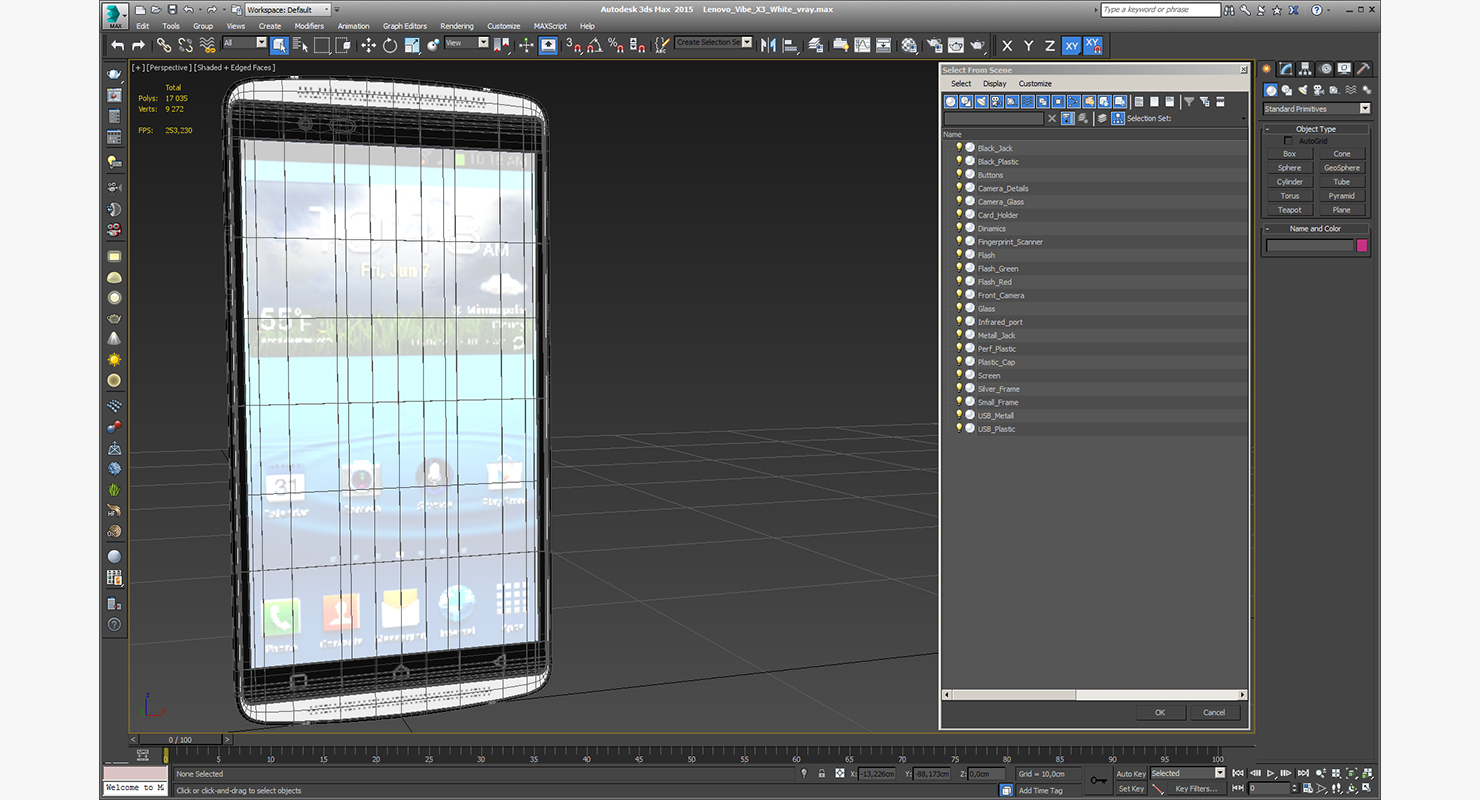Open the Workspace: Default dropdown
The image size is (1480, 800).
coord(289,9)
